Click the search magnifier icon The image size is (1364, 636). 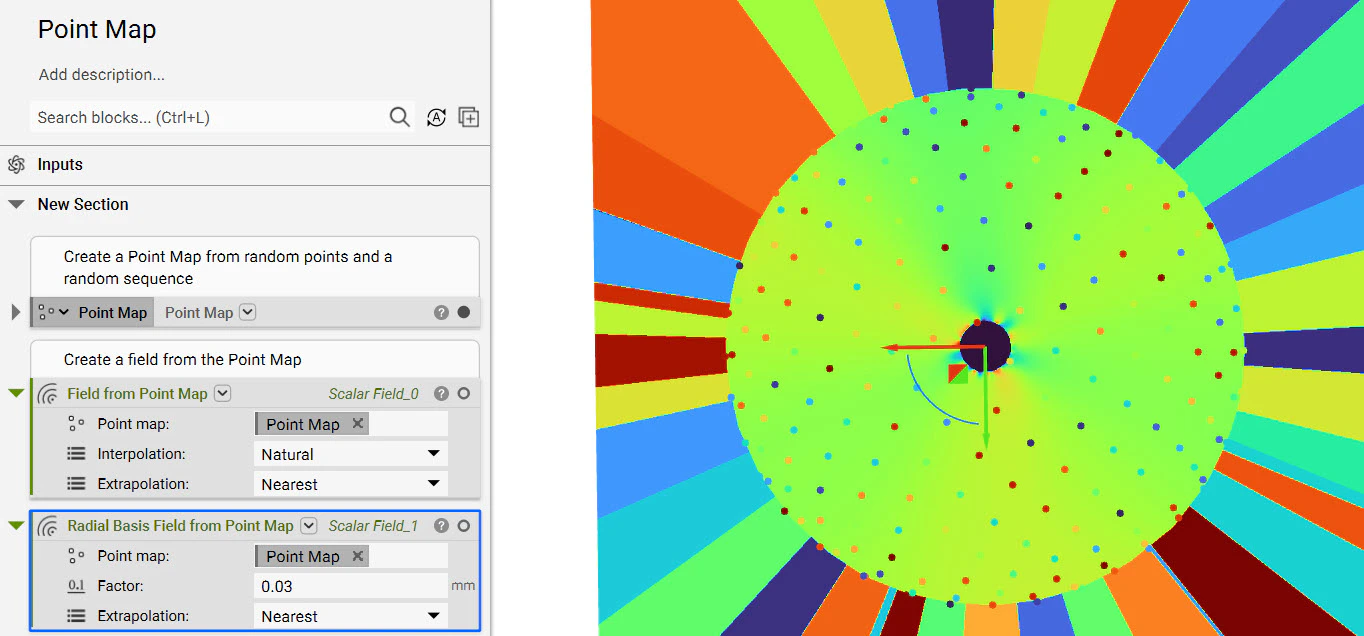(x=399, y=117)
